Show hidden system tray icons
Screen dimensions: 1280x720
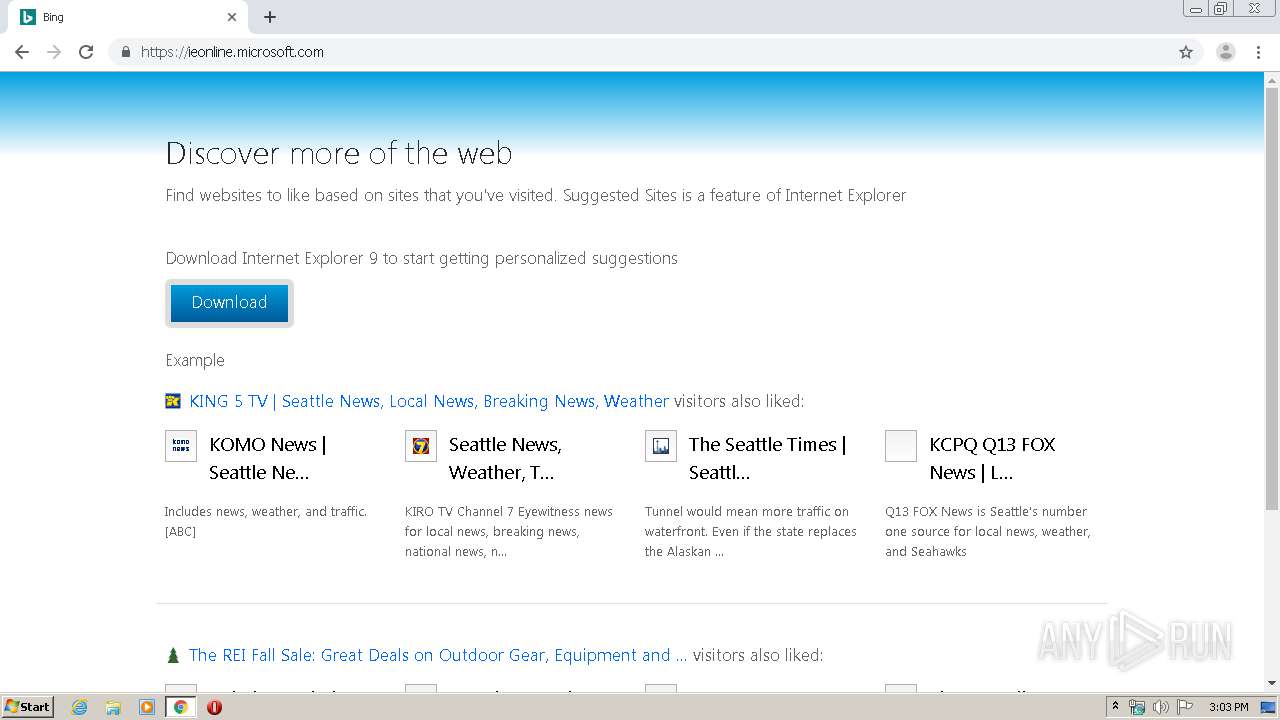[x=1115, y=707]
